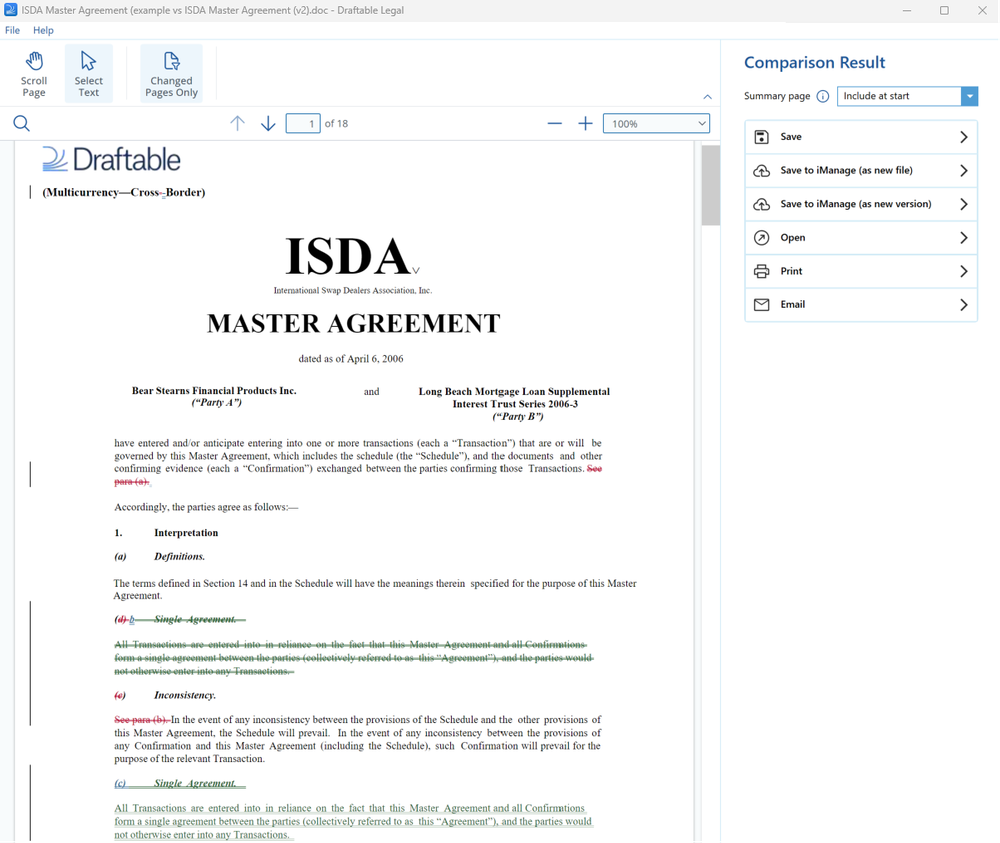The width and height of the screenshot is (1000, 843).
Task: Expand the Print option chevron
Action: pos(964,271)
